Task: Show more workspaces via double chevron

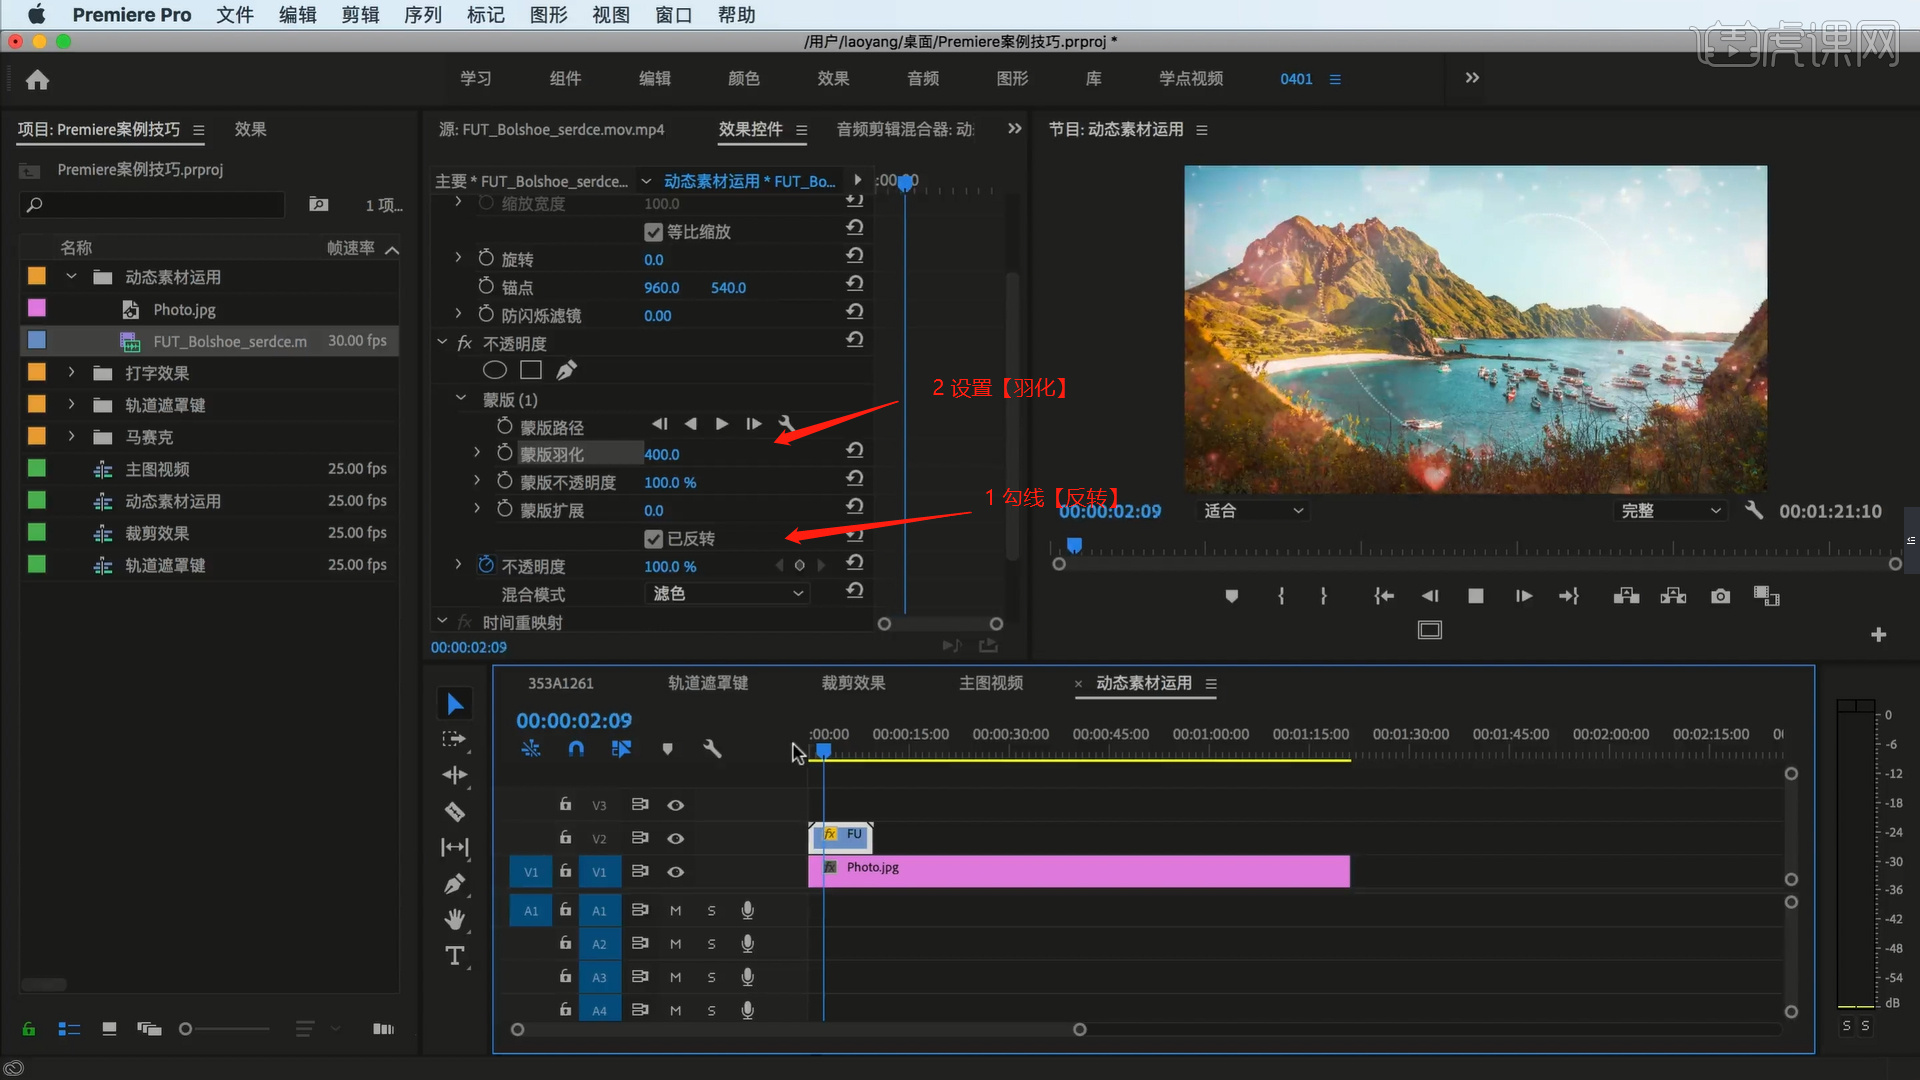Action: 1472,78
